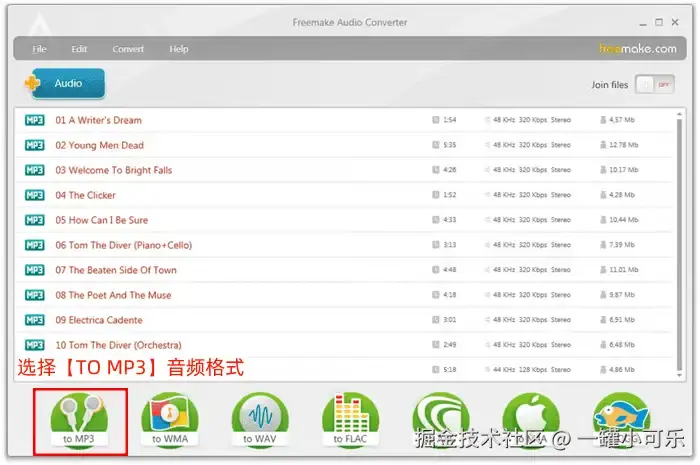Click the scrollbar down arrow
700x465 pixels.
click(679, 376)
